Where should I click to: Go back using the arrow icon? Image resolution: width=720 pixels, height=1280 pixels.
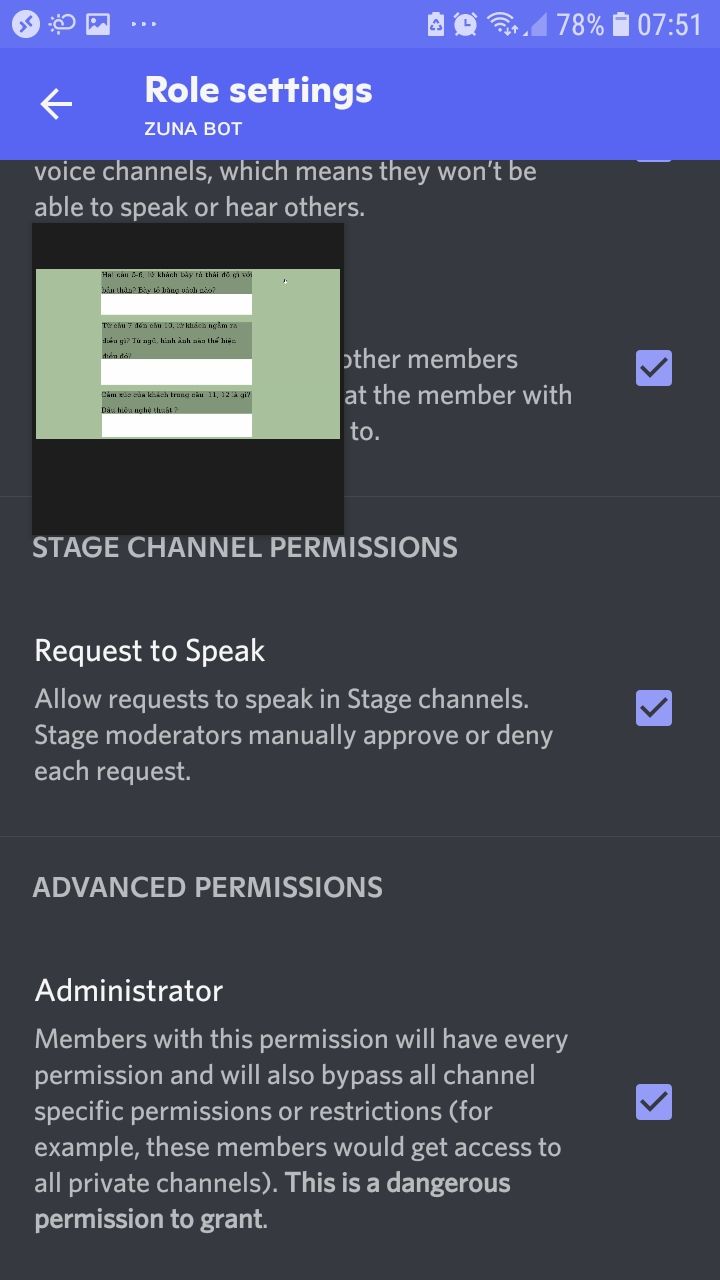point(56,104)
